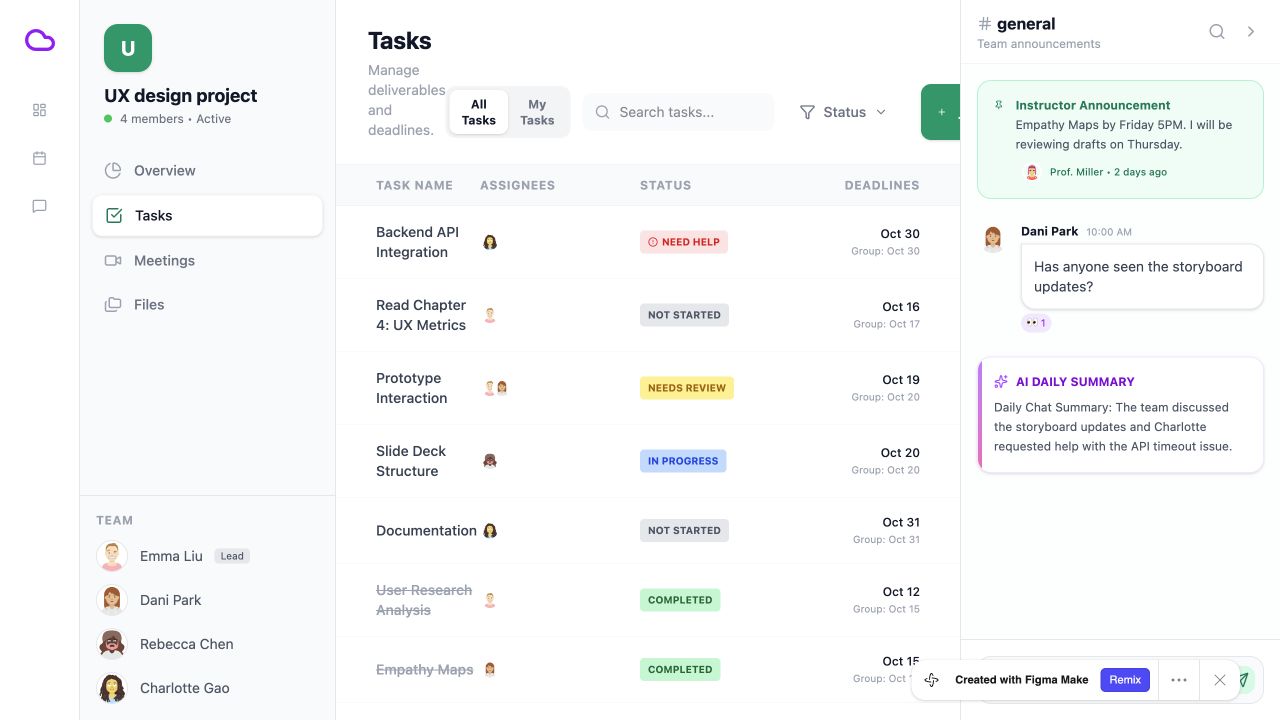The width and height of the screenshot is (1280, 720).
Task: Switch to the My Tasks tab
Action: 537,112
